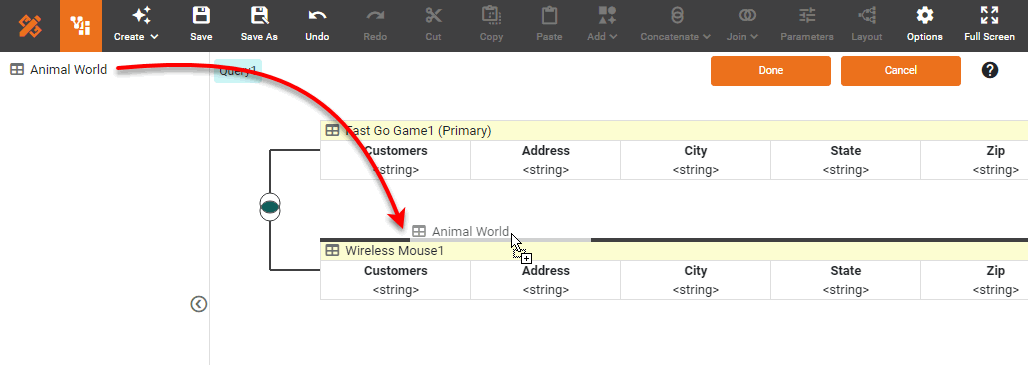Select the active data flow view icon

[81, 26]
